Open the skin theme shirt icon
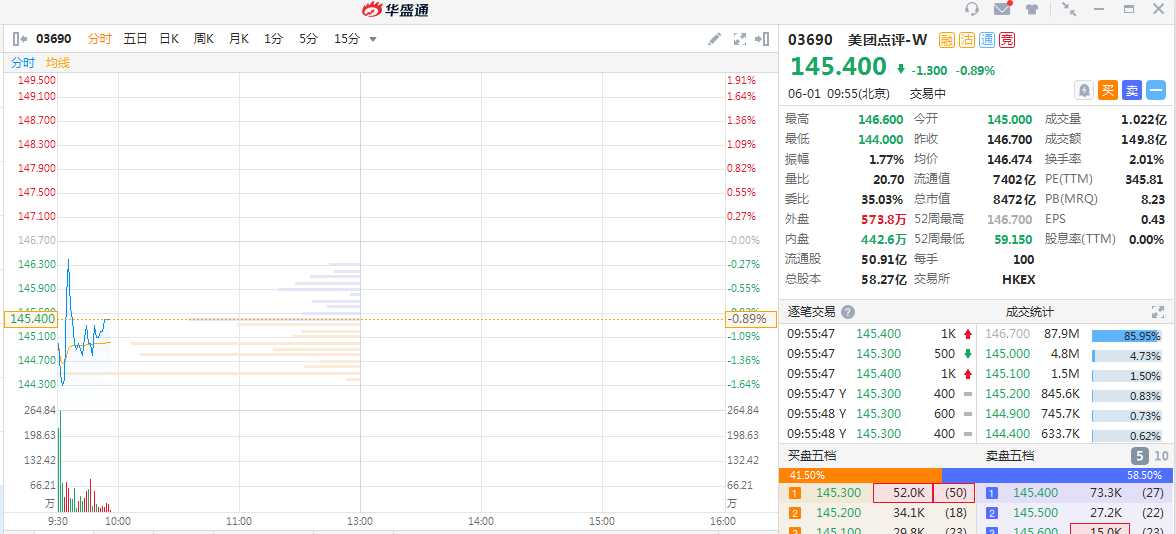Viewport: 1176px width, 534px height. (x=1032, y=9)
